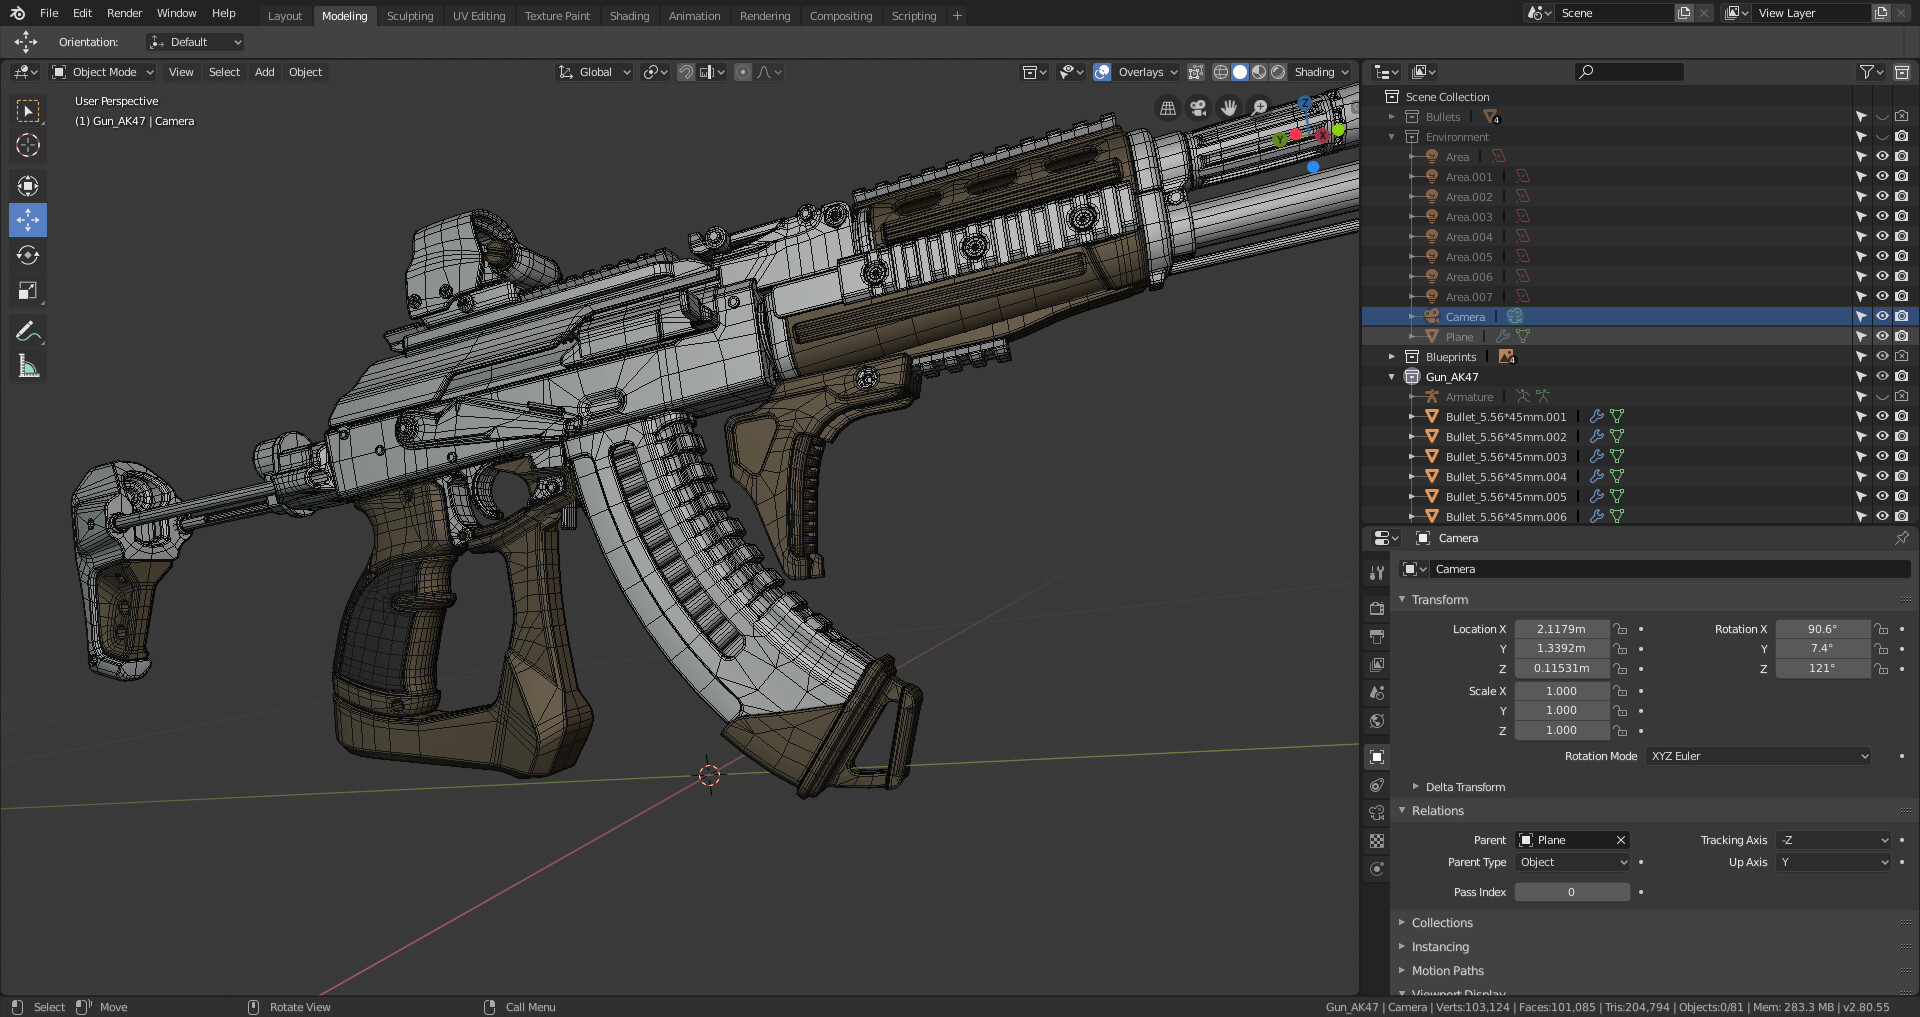Viewport: 1920px width, 1017px height.
Task: Clear the Plane parent with X button
Action: pyautogui.click(x=1621, y=840)
